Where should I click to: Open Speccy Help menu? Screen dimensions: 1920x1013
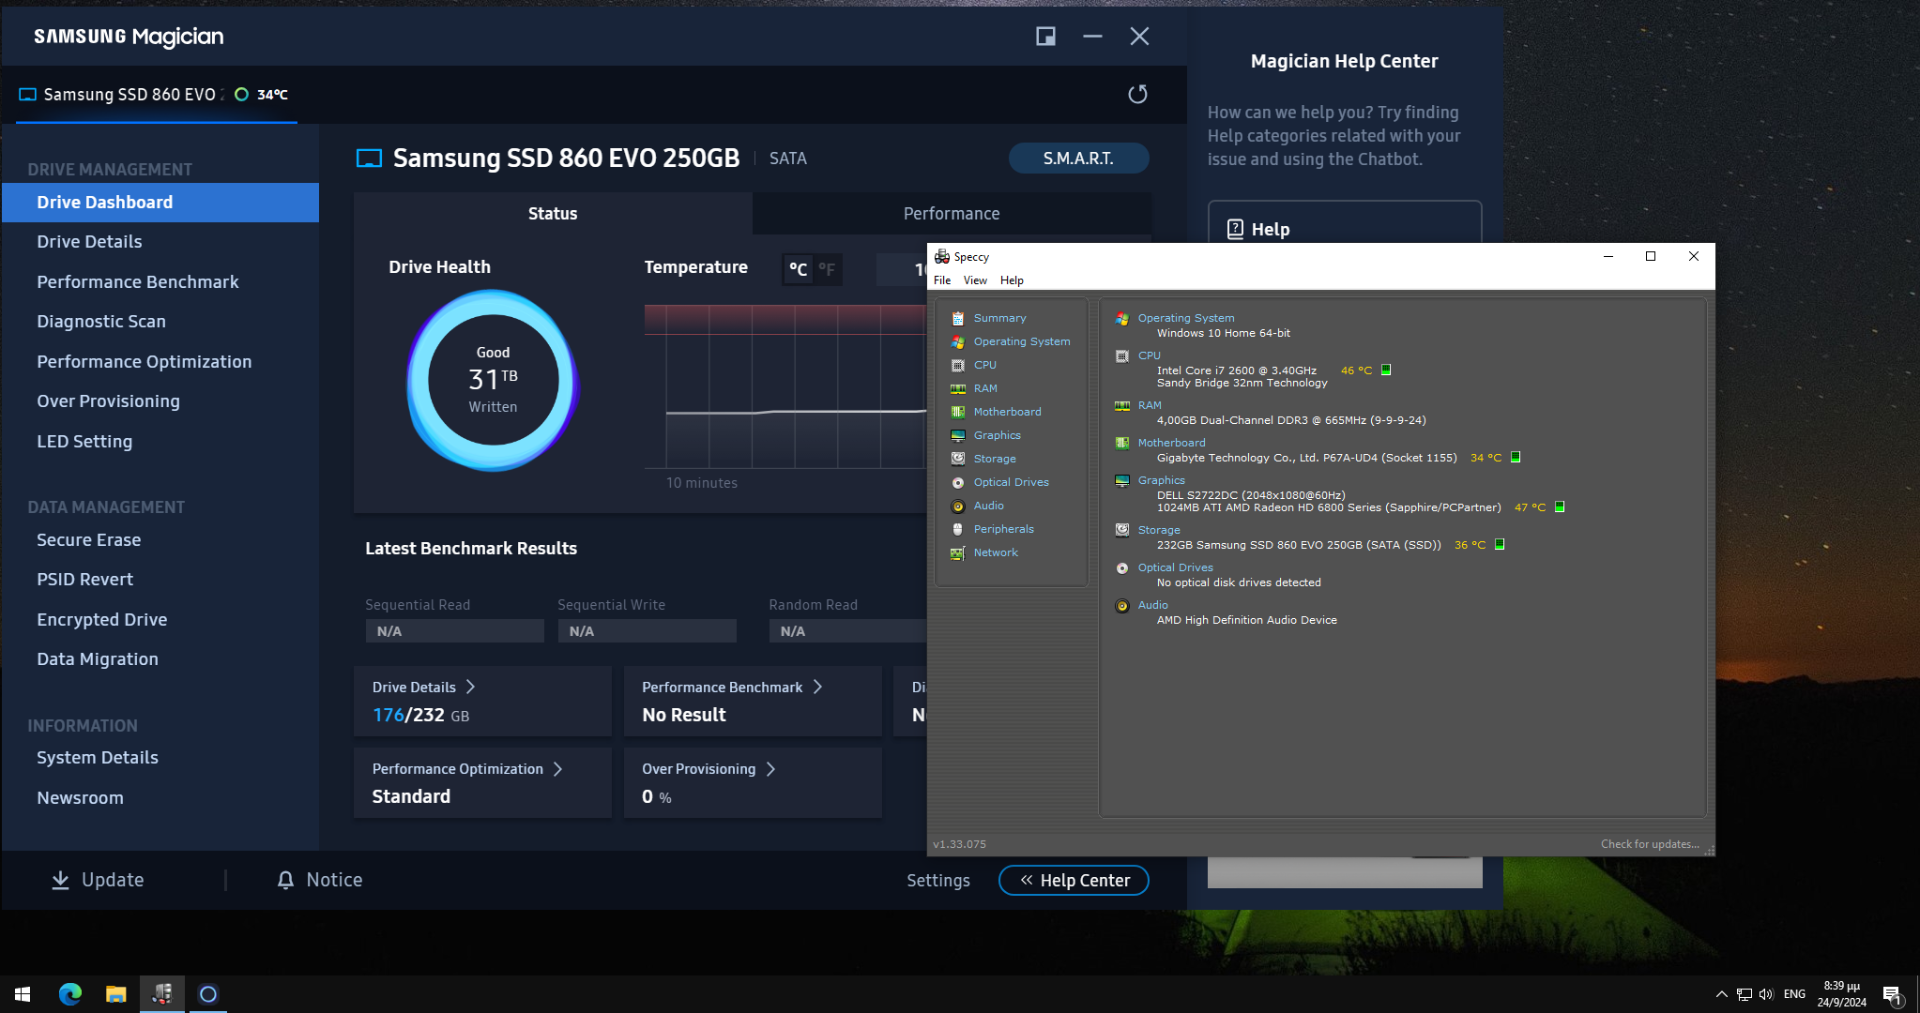pyautogui.click(x=1012, y=280)
